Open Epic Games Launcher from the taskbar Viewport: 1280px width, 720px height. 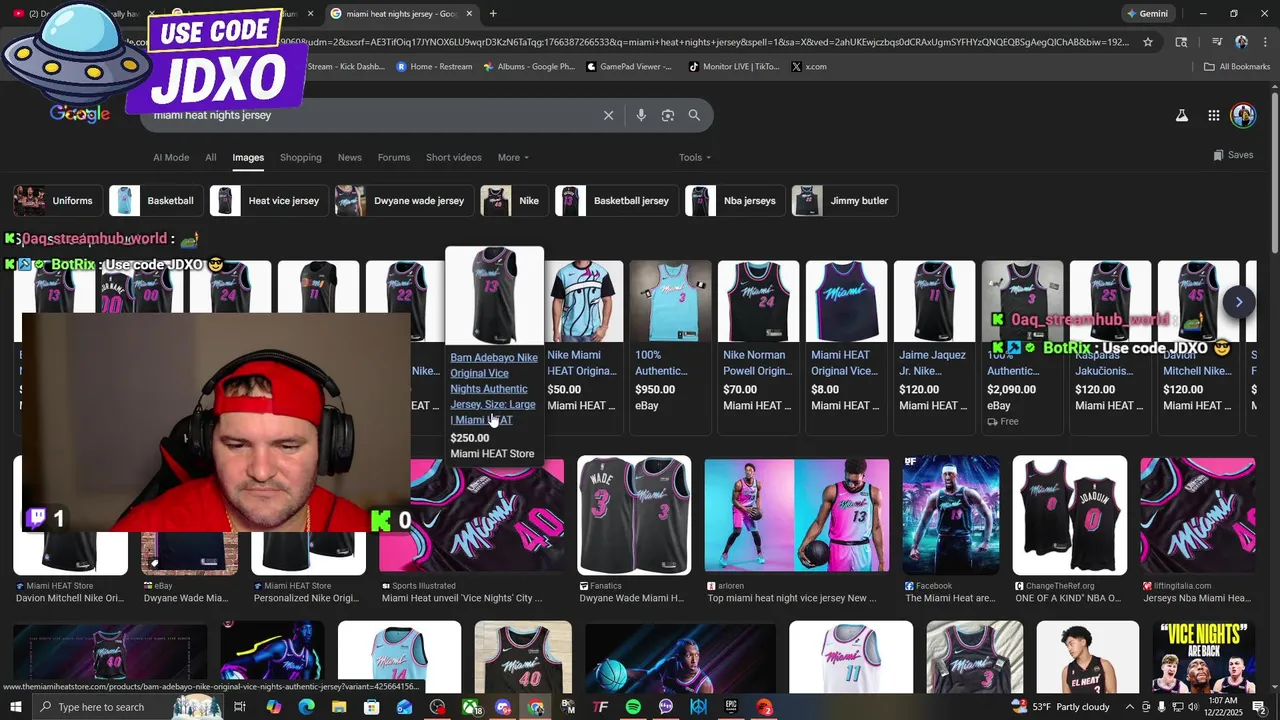(x=731, y=707)
